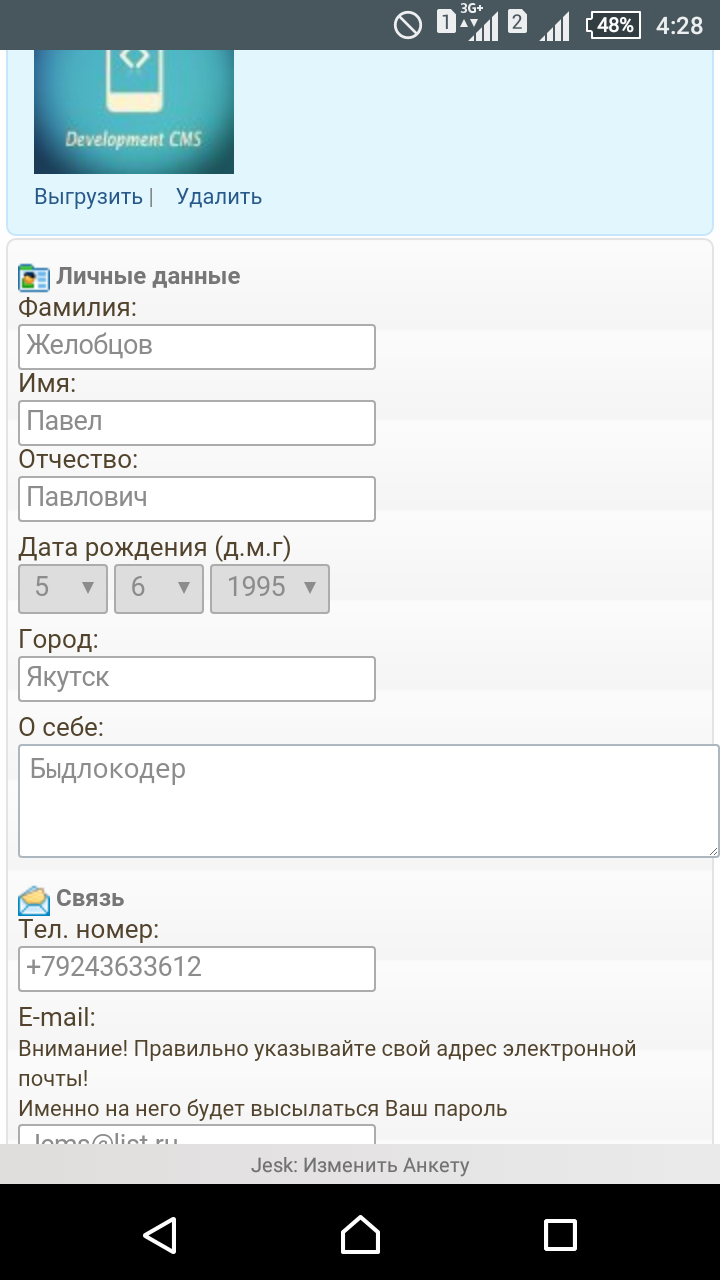This screenshot has height=1280, width=720.
Task: Open the birth year 1995 dropdown
Action: 270,588
